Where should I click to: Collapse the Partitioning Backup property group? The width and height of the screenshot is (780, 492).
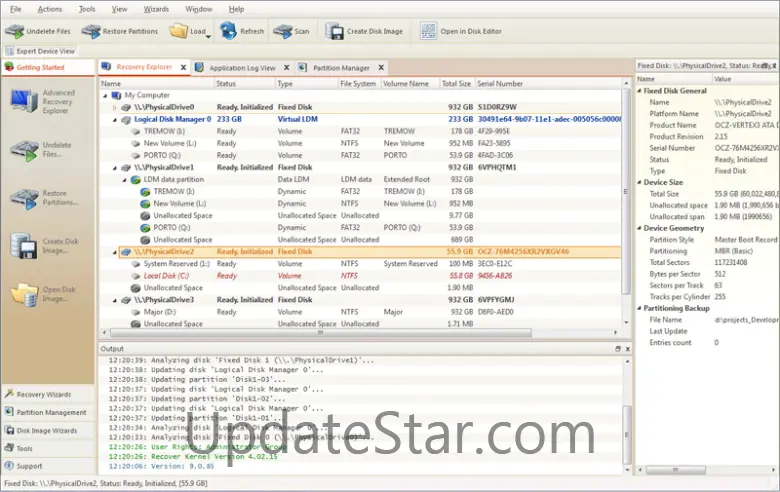point(640,308)
